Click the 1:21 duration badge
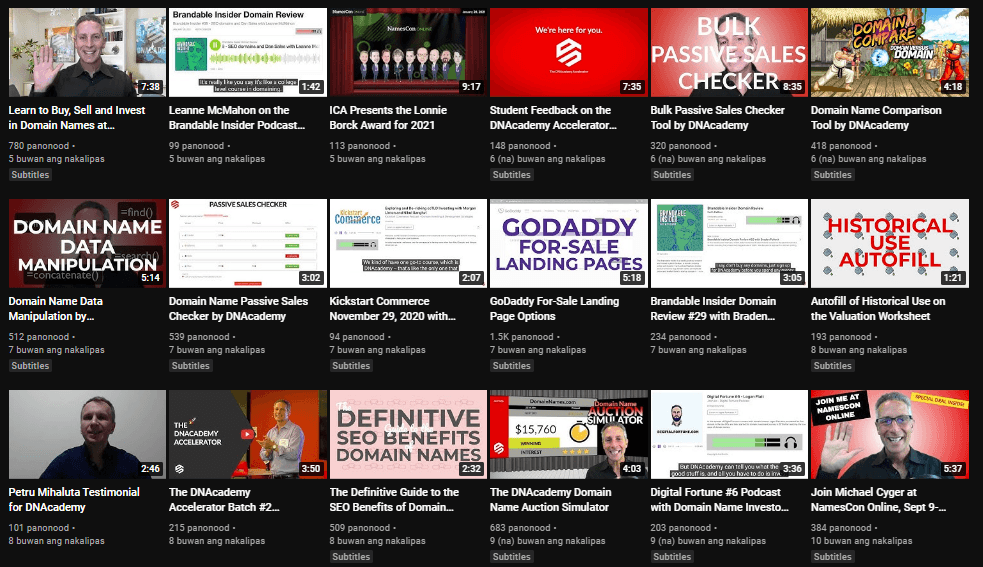The width and height of the screenshot is (983, 567). (952, 278)
